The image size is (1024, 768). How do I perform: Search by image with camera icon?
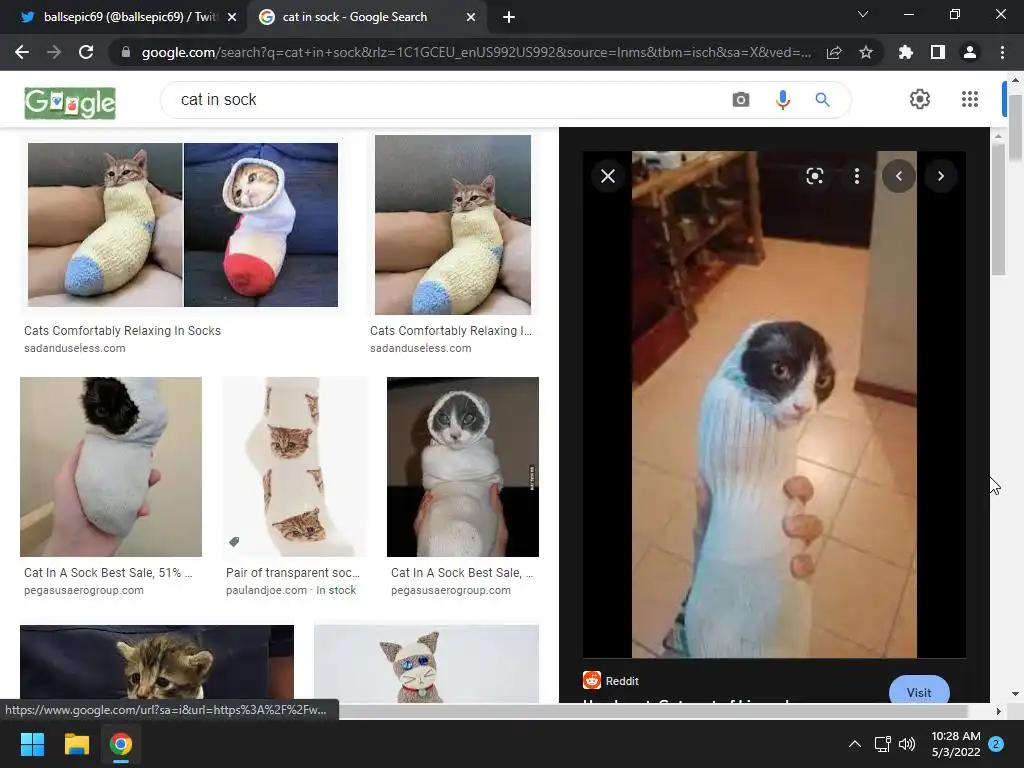point(741,100)
